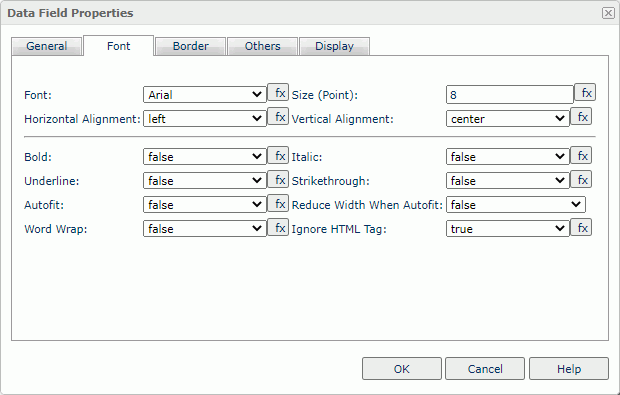Image resolution: width=620 pixels, height=395 pixels.
Task: Click fx button beside Horizontal Alignment
Action: 278,117
